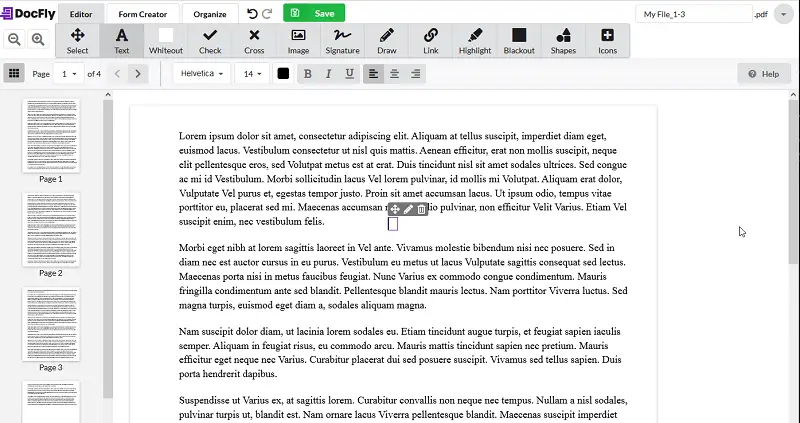800x423 pixels.
Task: Activate the Text tool
Action: pyautogui.click(x=121, y=41)
